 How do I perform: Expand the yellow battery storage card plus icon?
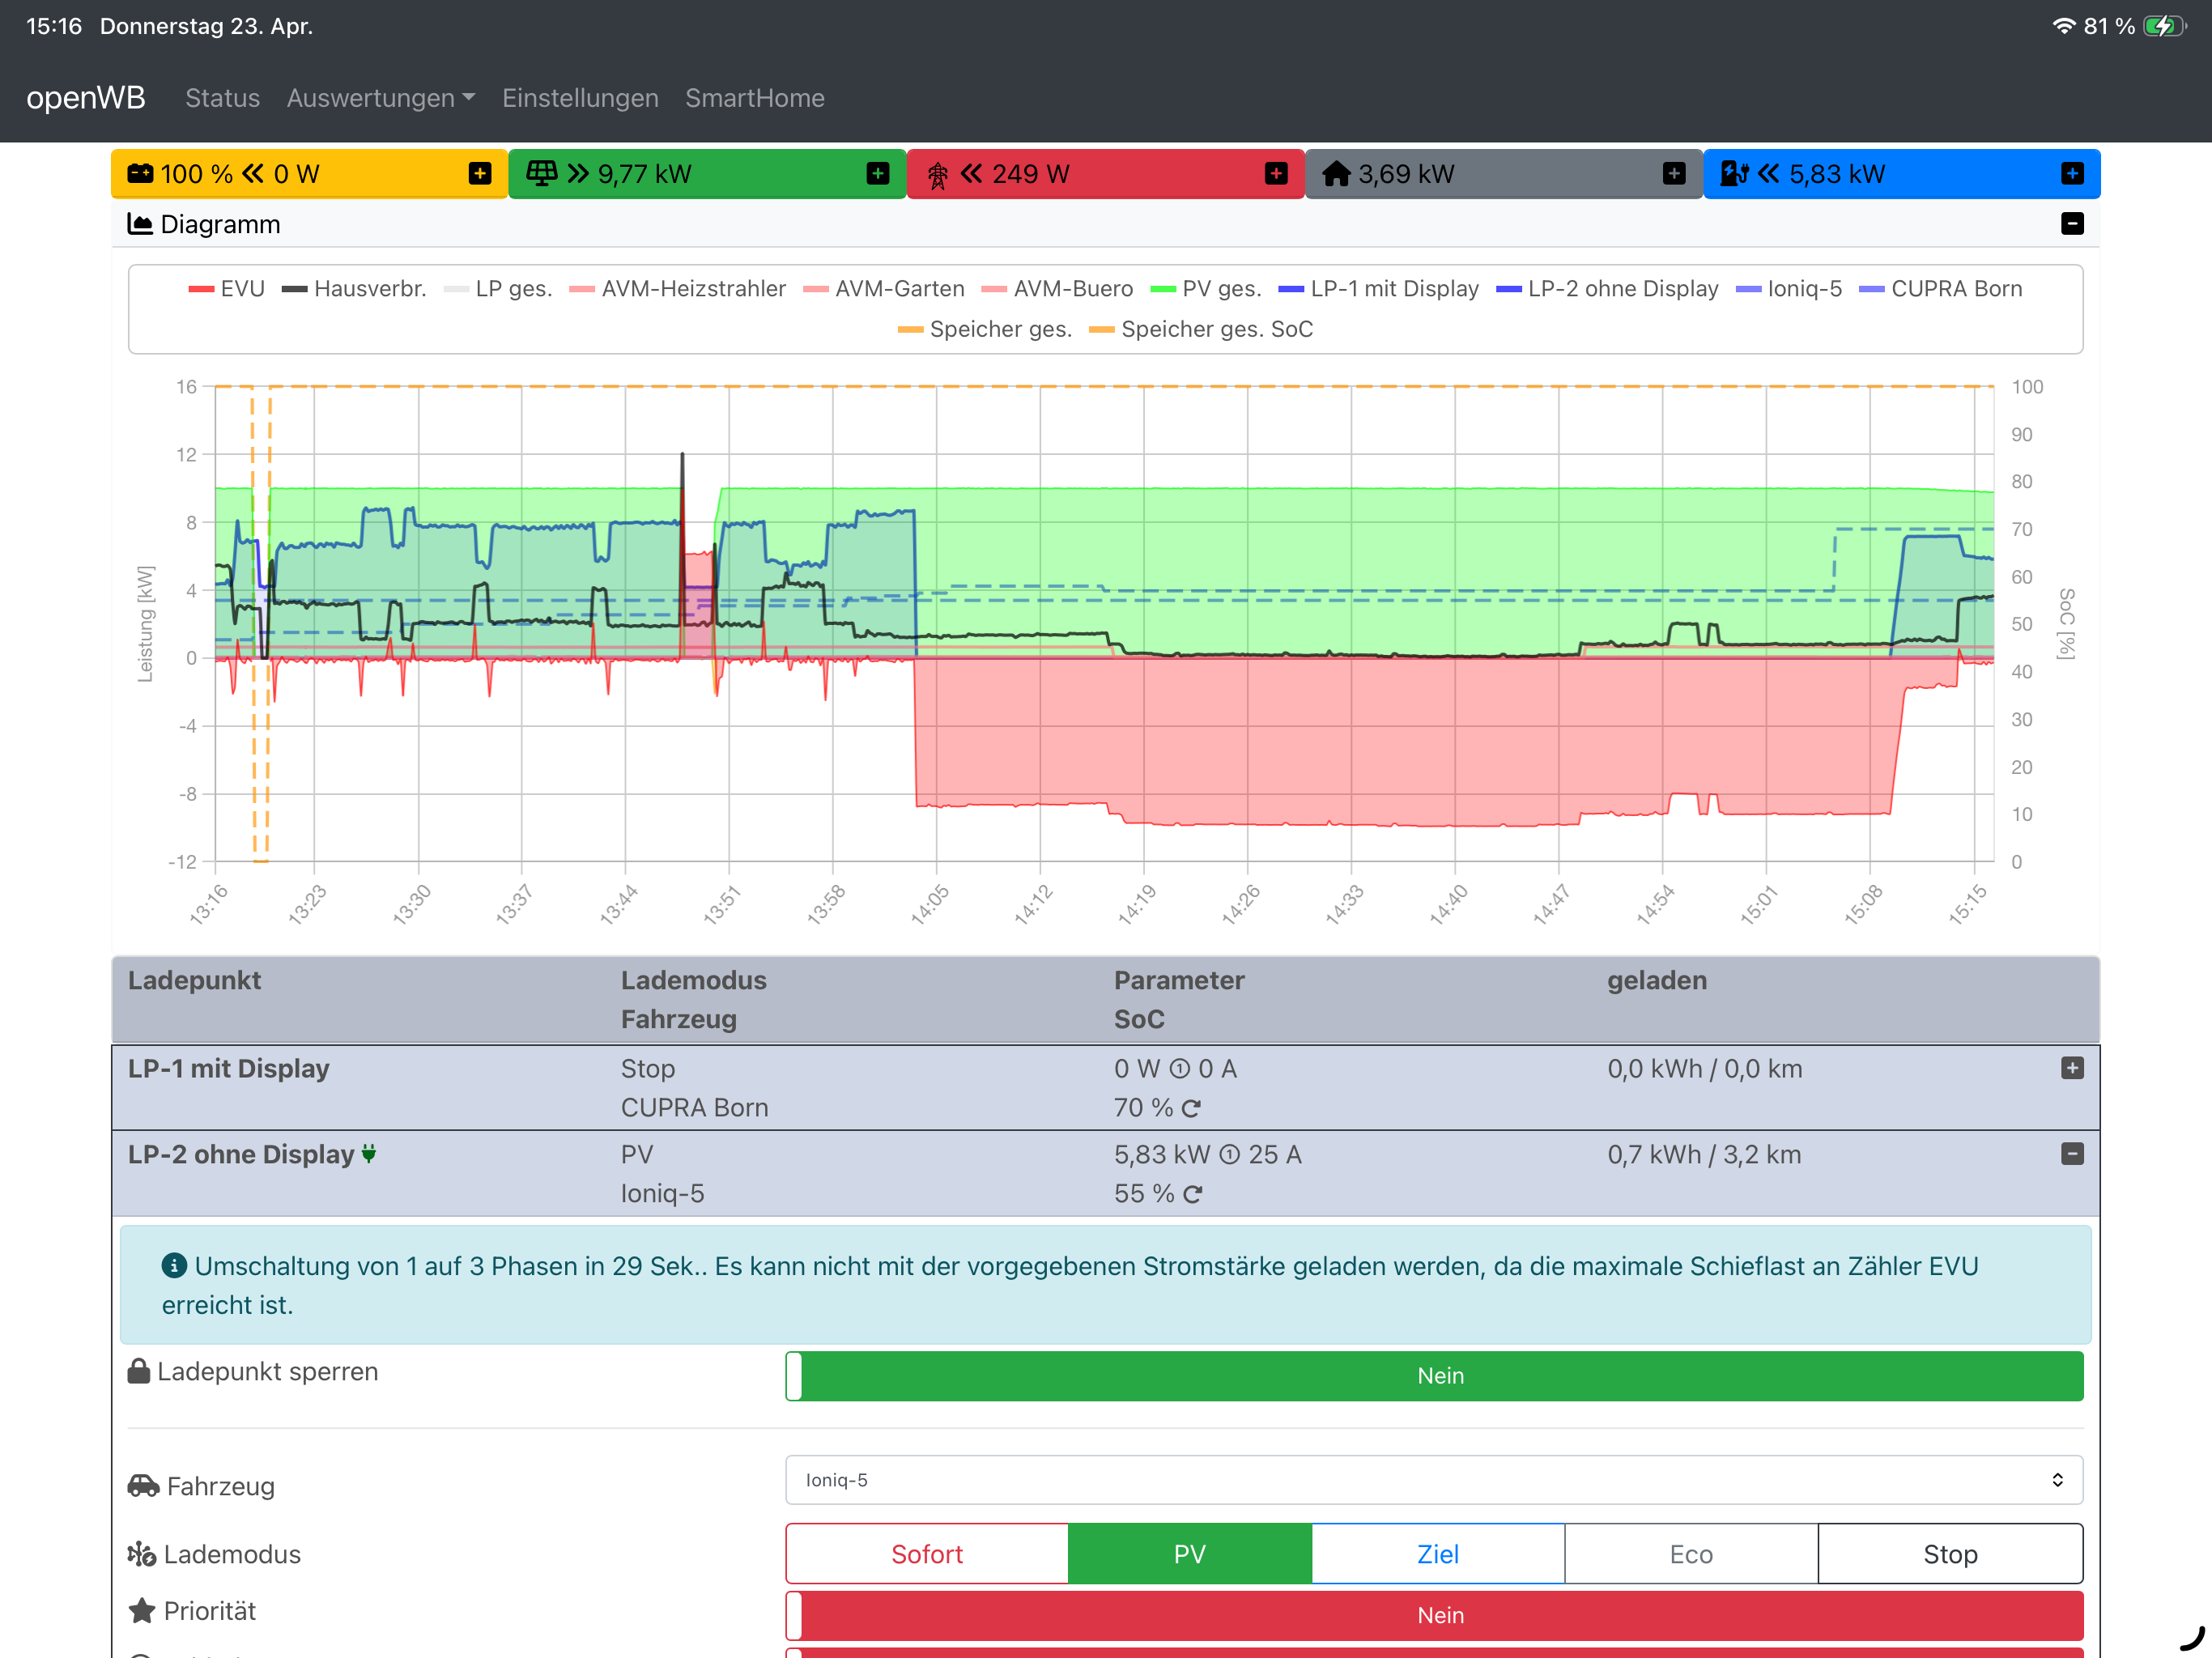480,174
